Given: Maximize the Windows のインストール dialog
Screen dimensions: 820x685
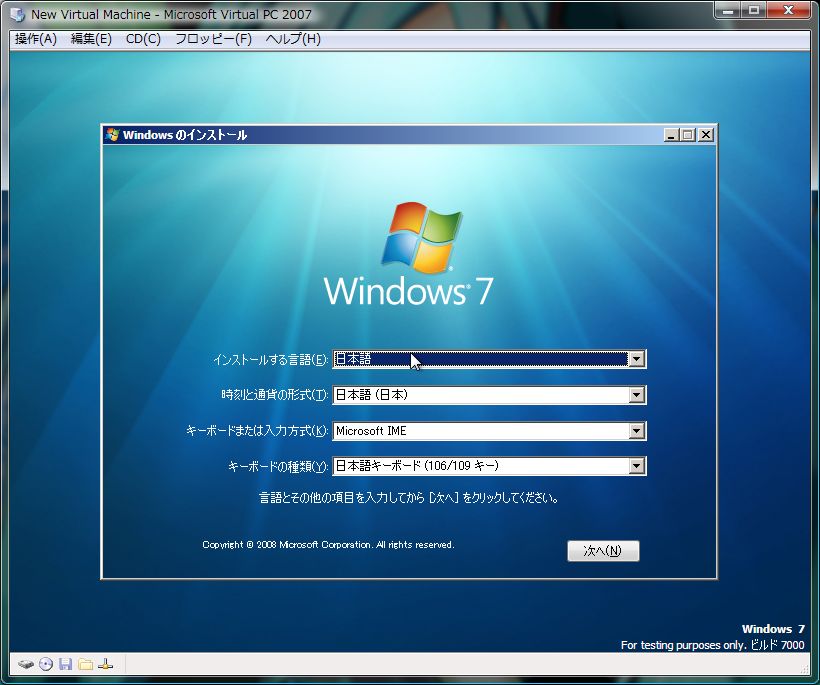Looking at the screenshot, I should point(688,135).
